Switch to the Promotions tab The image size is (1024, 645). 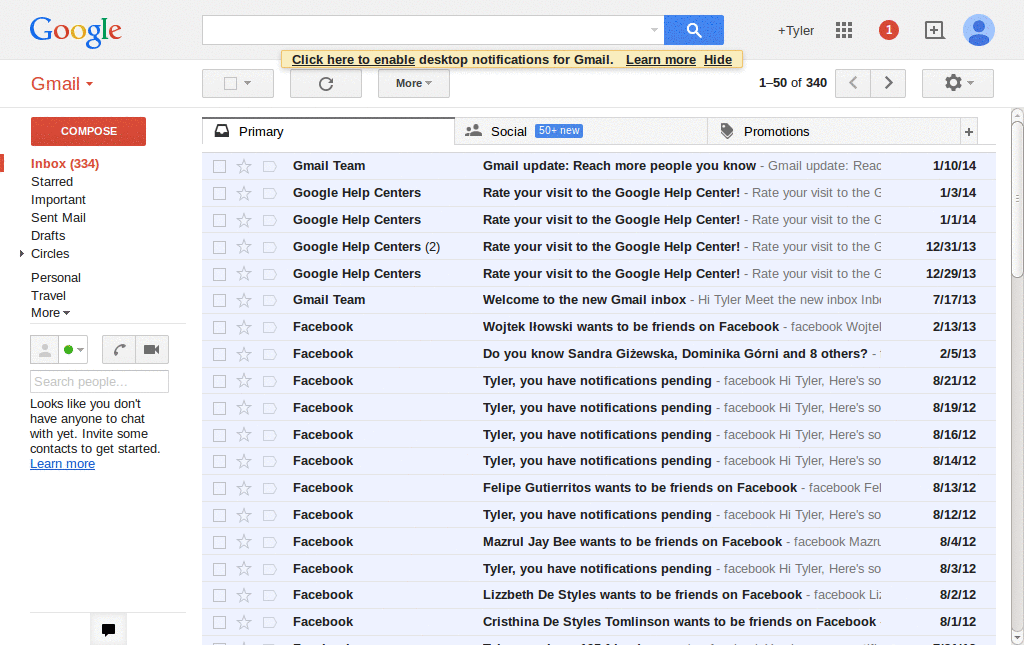point(834,132)
